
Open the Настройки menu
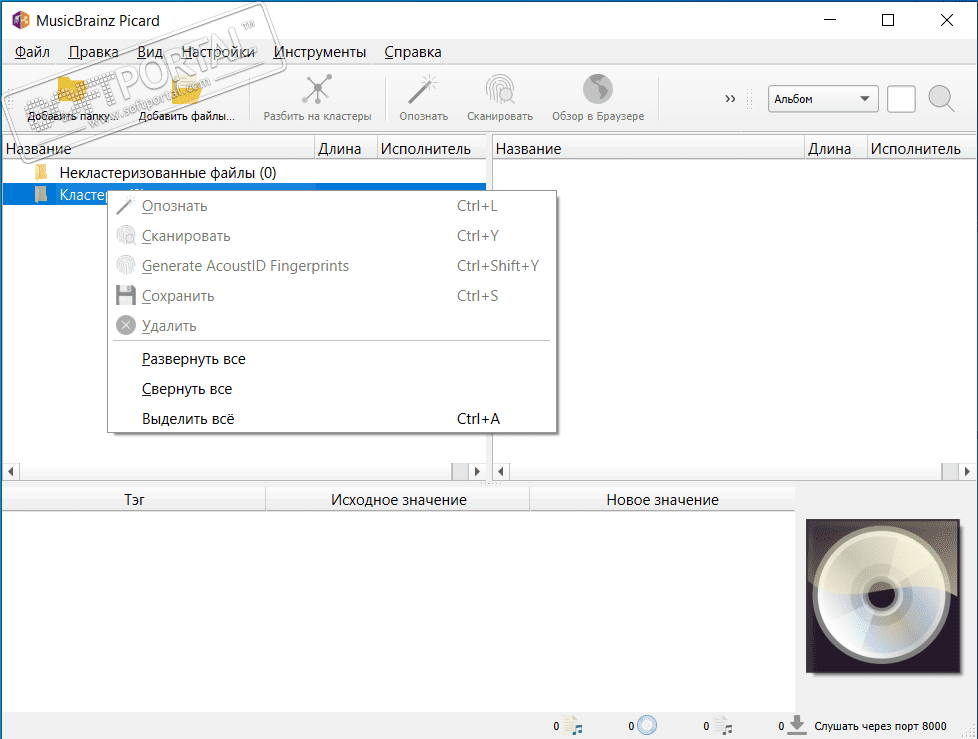click(218, 52)
